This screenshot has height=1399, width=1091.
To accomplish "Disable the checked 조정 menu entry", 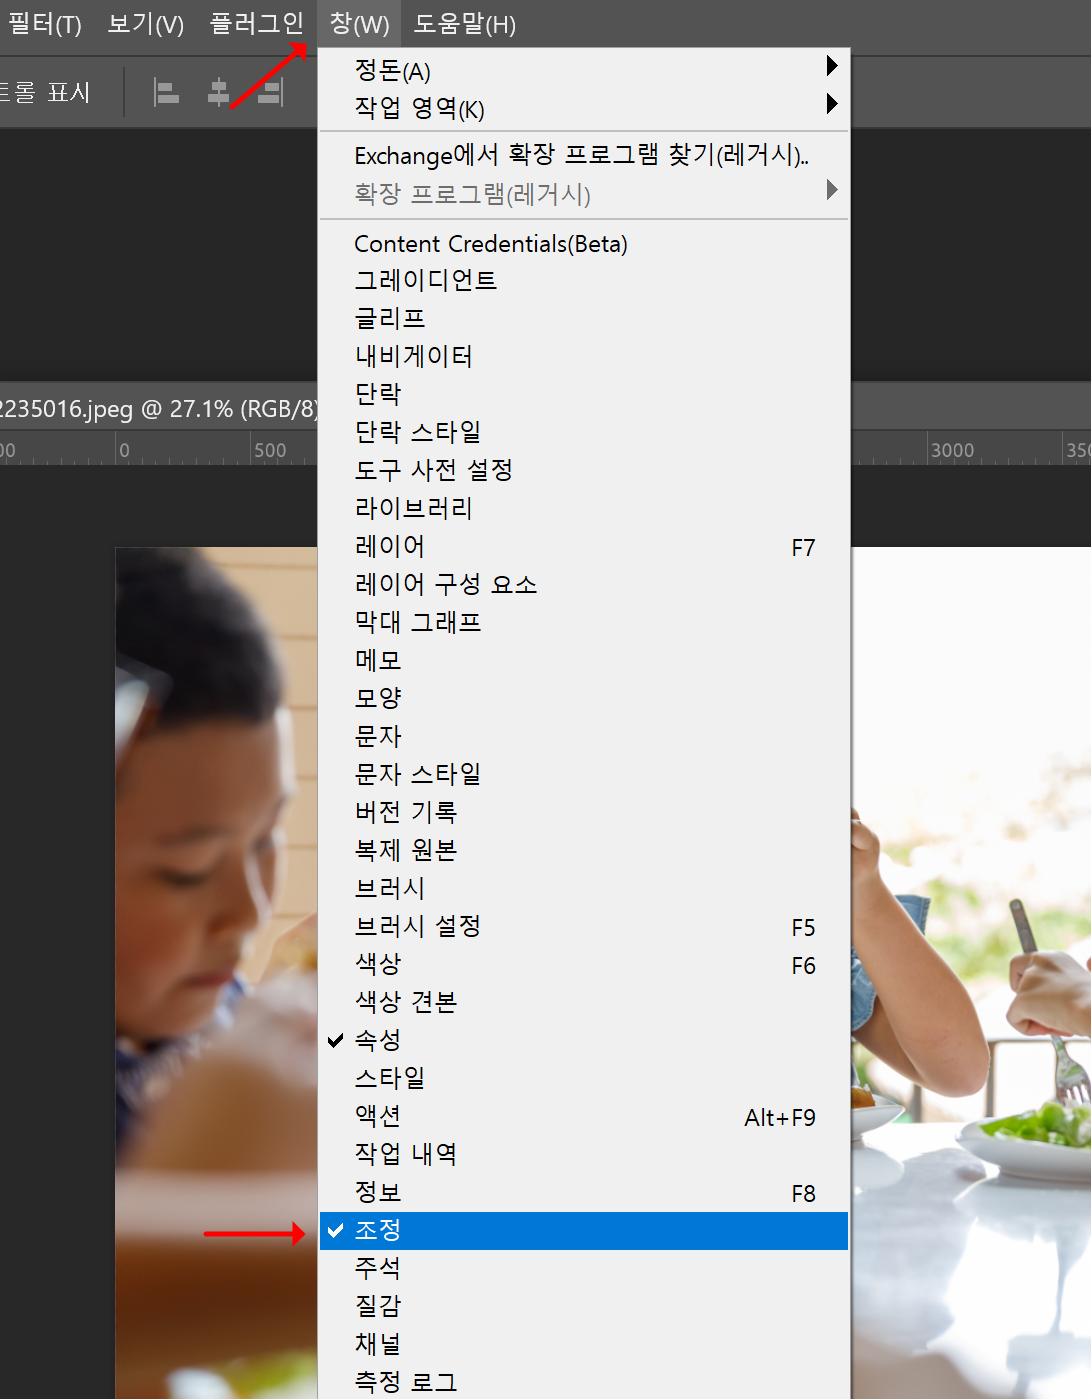I will tap(379, 1230).
